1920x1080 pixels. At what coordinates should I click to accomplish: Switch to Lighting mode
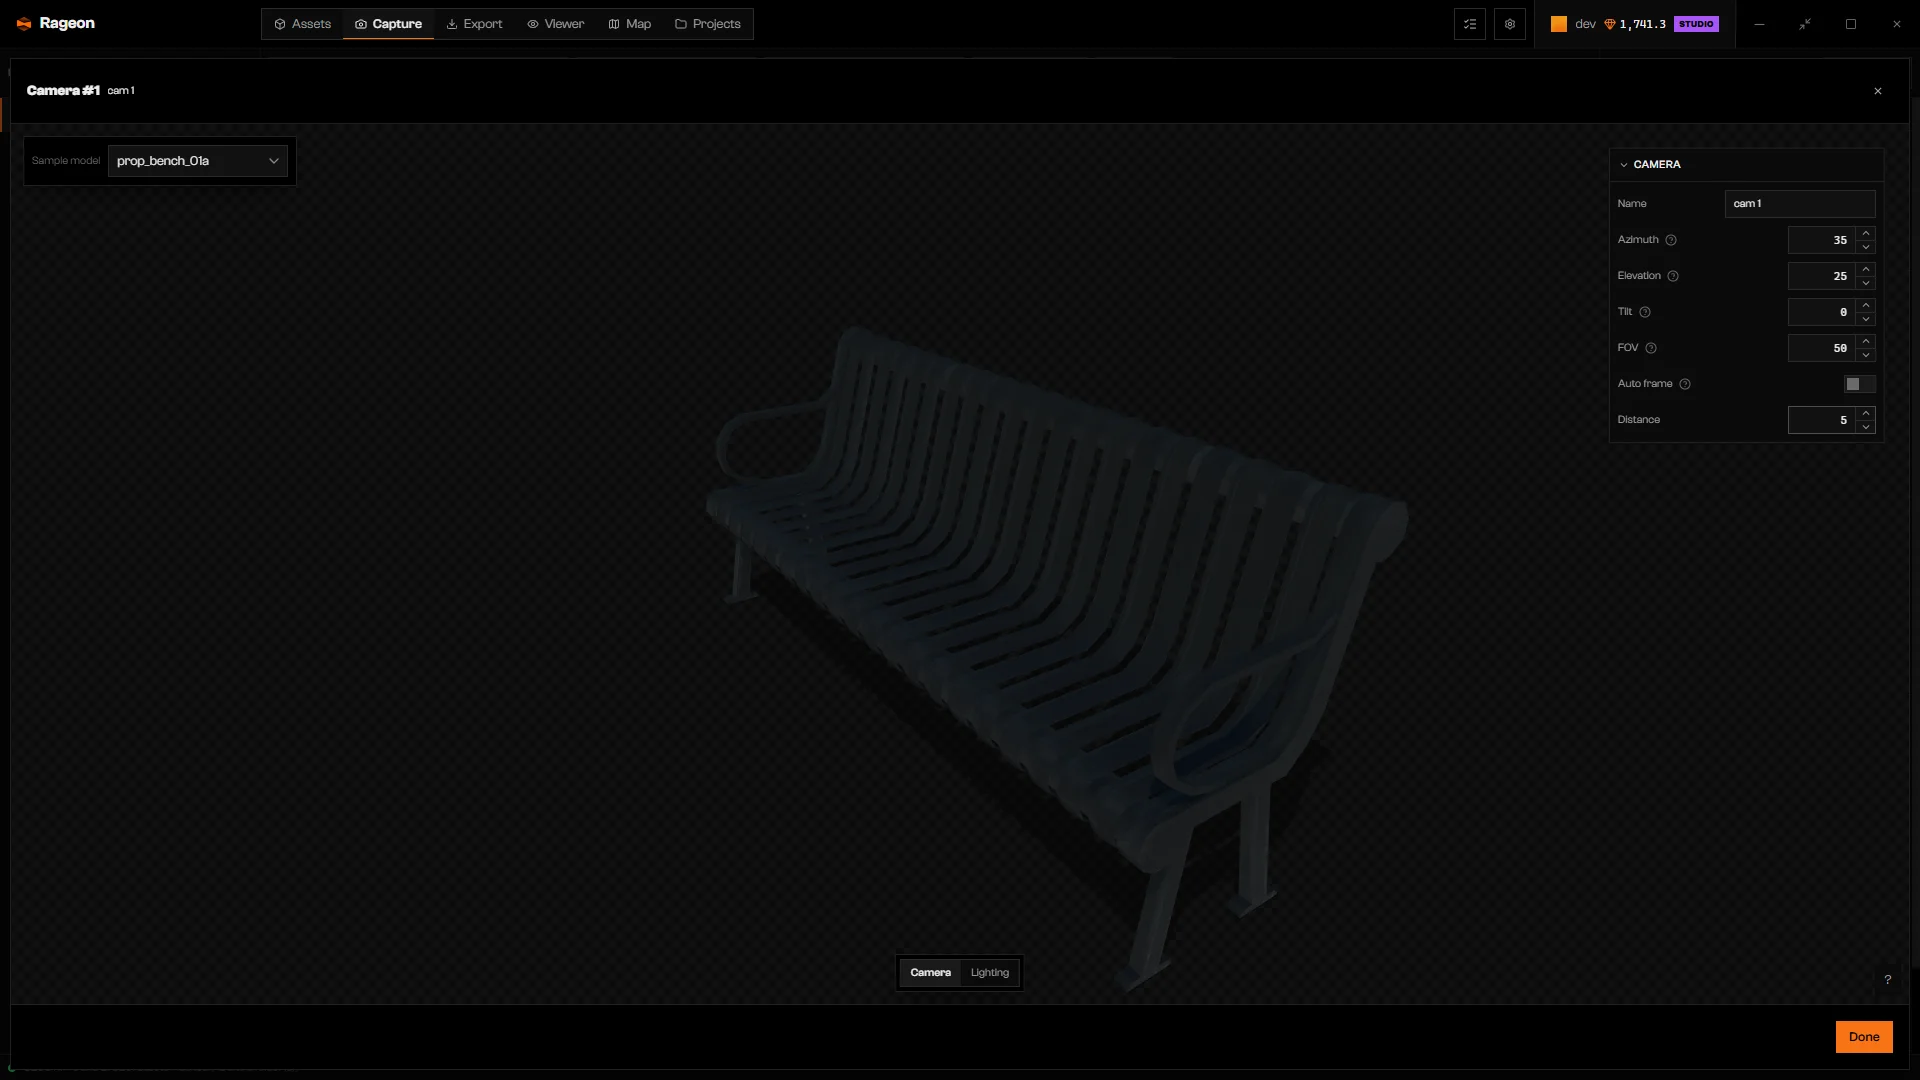(x=990, y=973)
